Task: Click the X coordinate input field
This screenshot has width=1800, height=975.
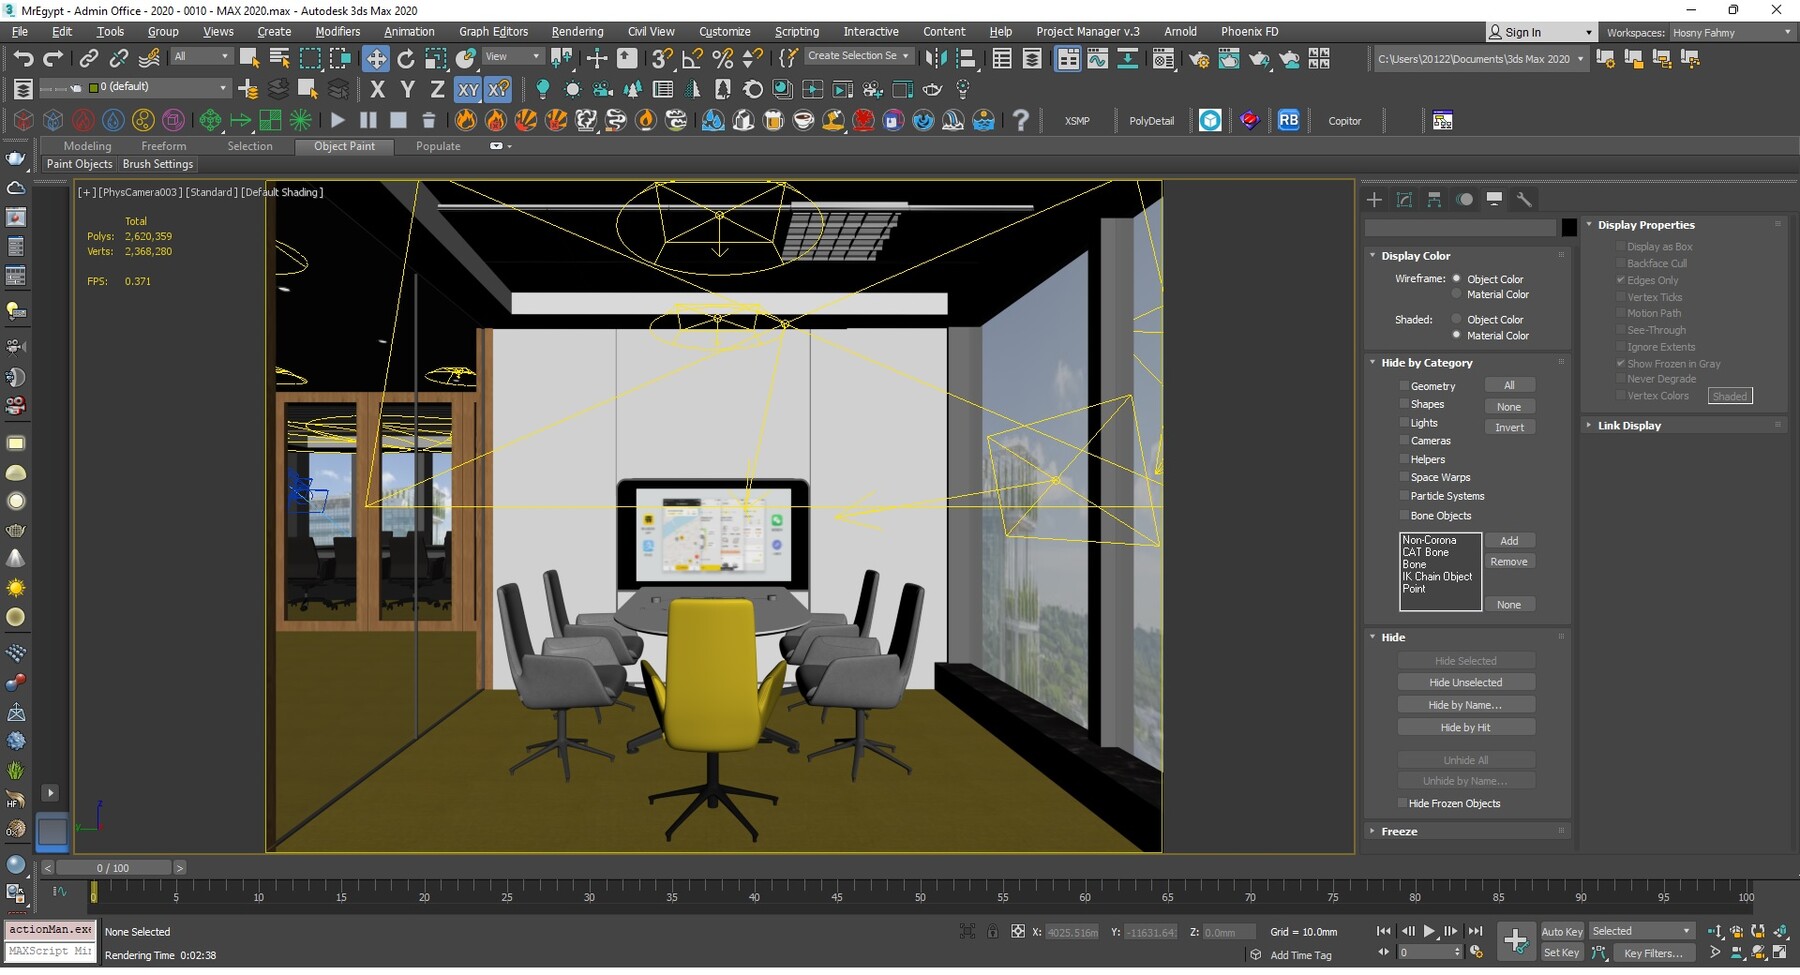Action: point(1071,932)
